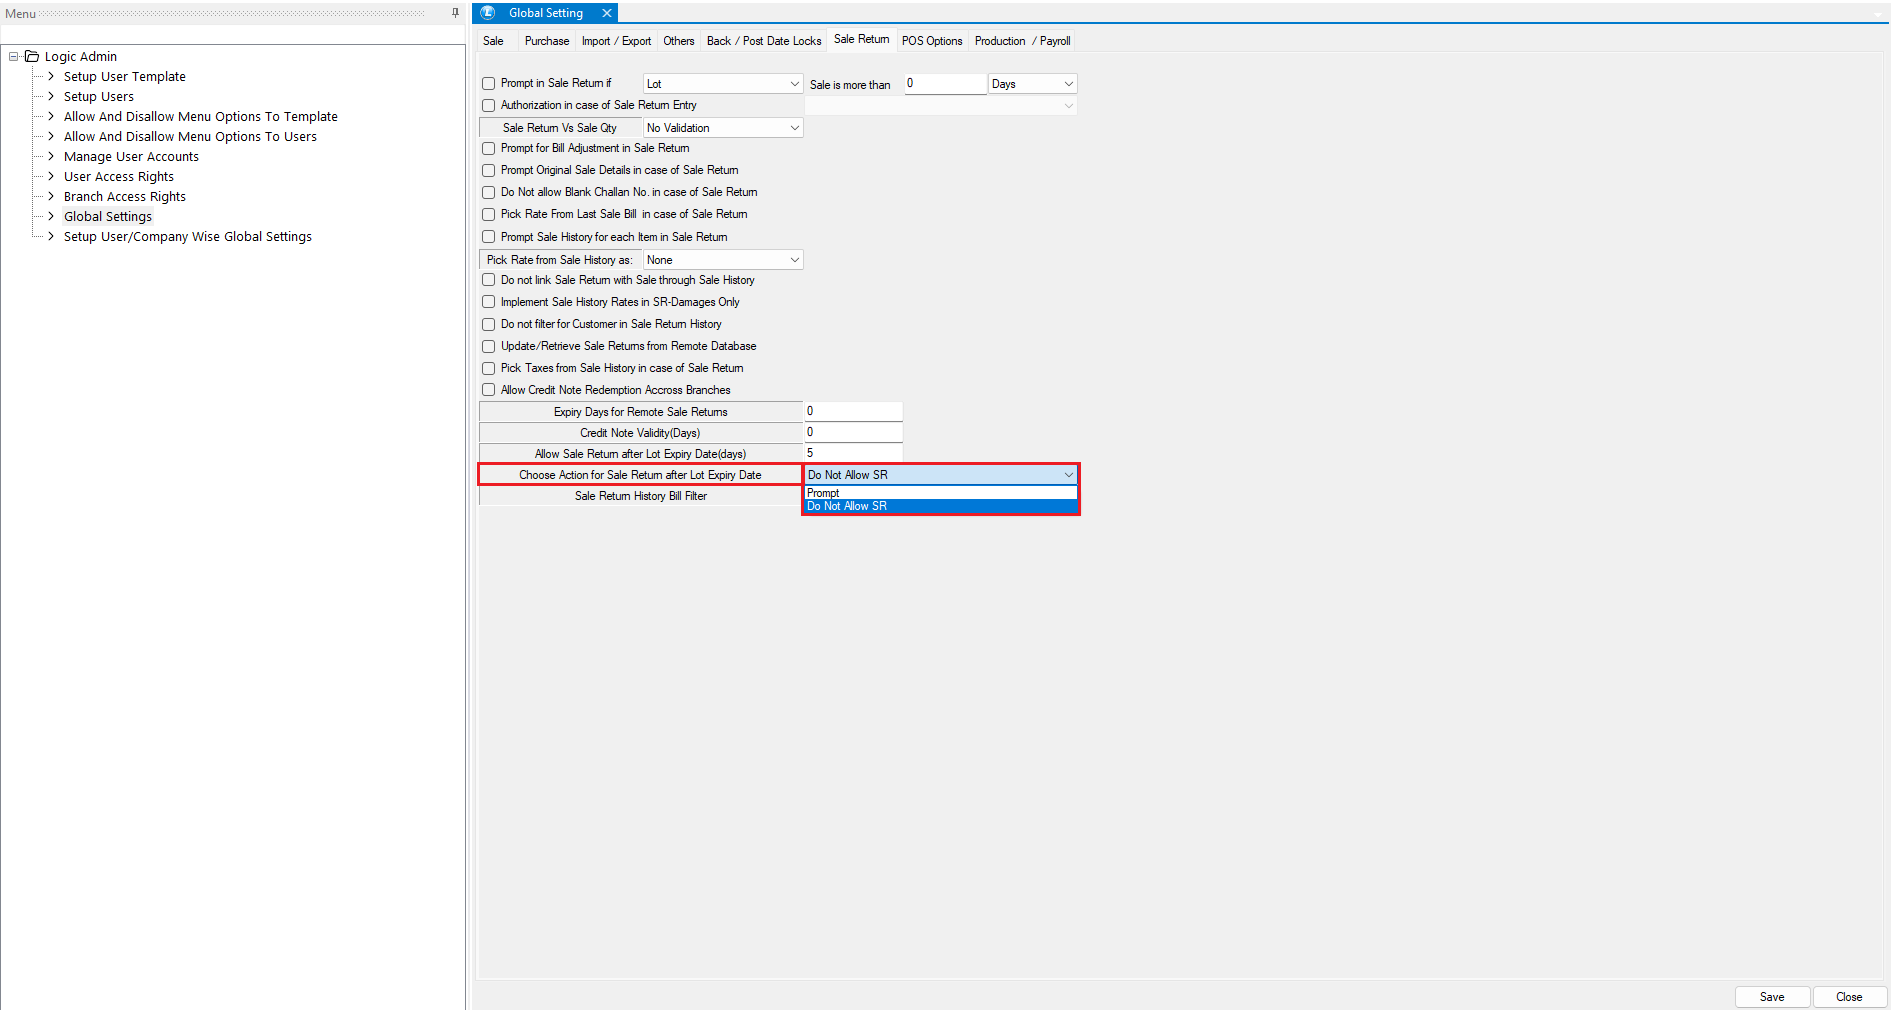Expand the Setup User Template node
Viewport: 1891px width, 1010px height.
coord(51,77)
